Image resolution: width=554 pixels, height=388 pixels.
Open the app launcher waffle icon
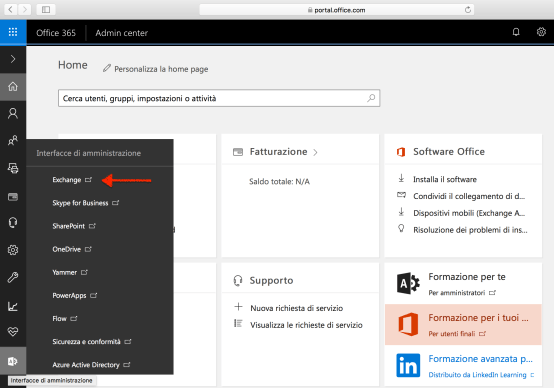(13, 32)
